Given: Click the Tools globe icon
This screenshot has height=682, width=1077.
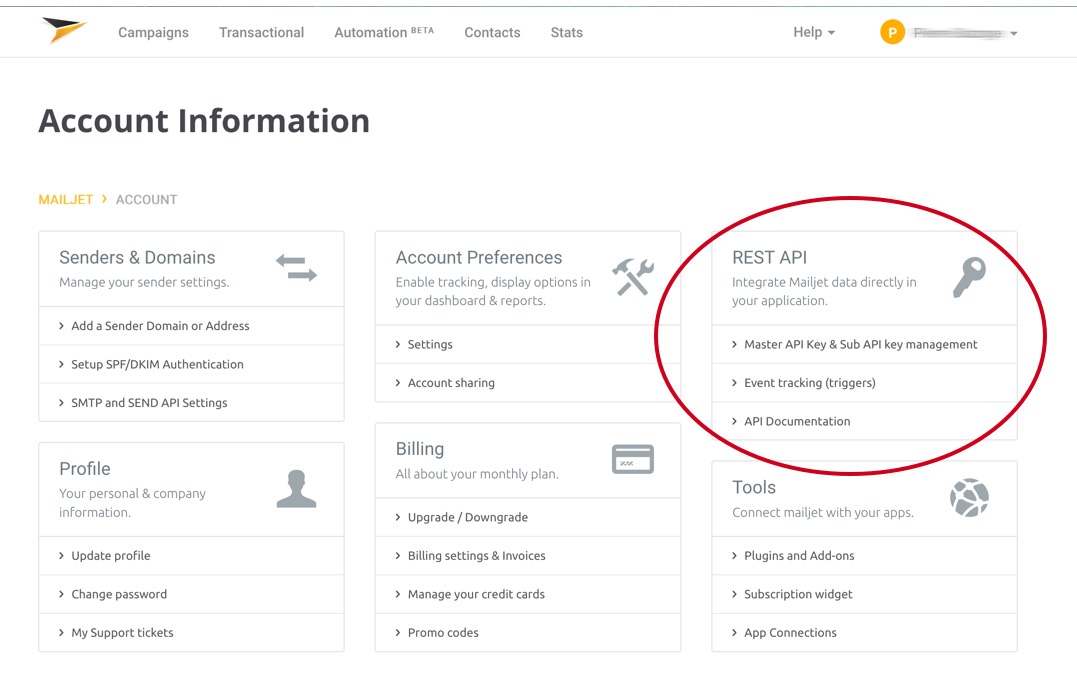Looking at the screenshot, I should click(969, 498).
